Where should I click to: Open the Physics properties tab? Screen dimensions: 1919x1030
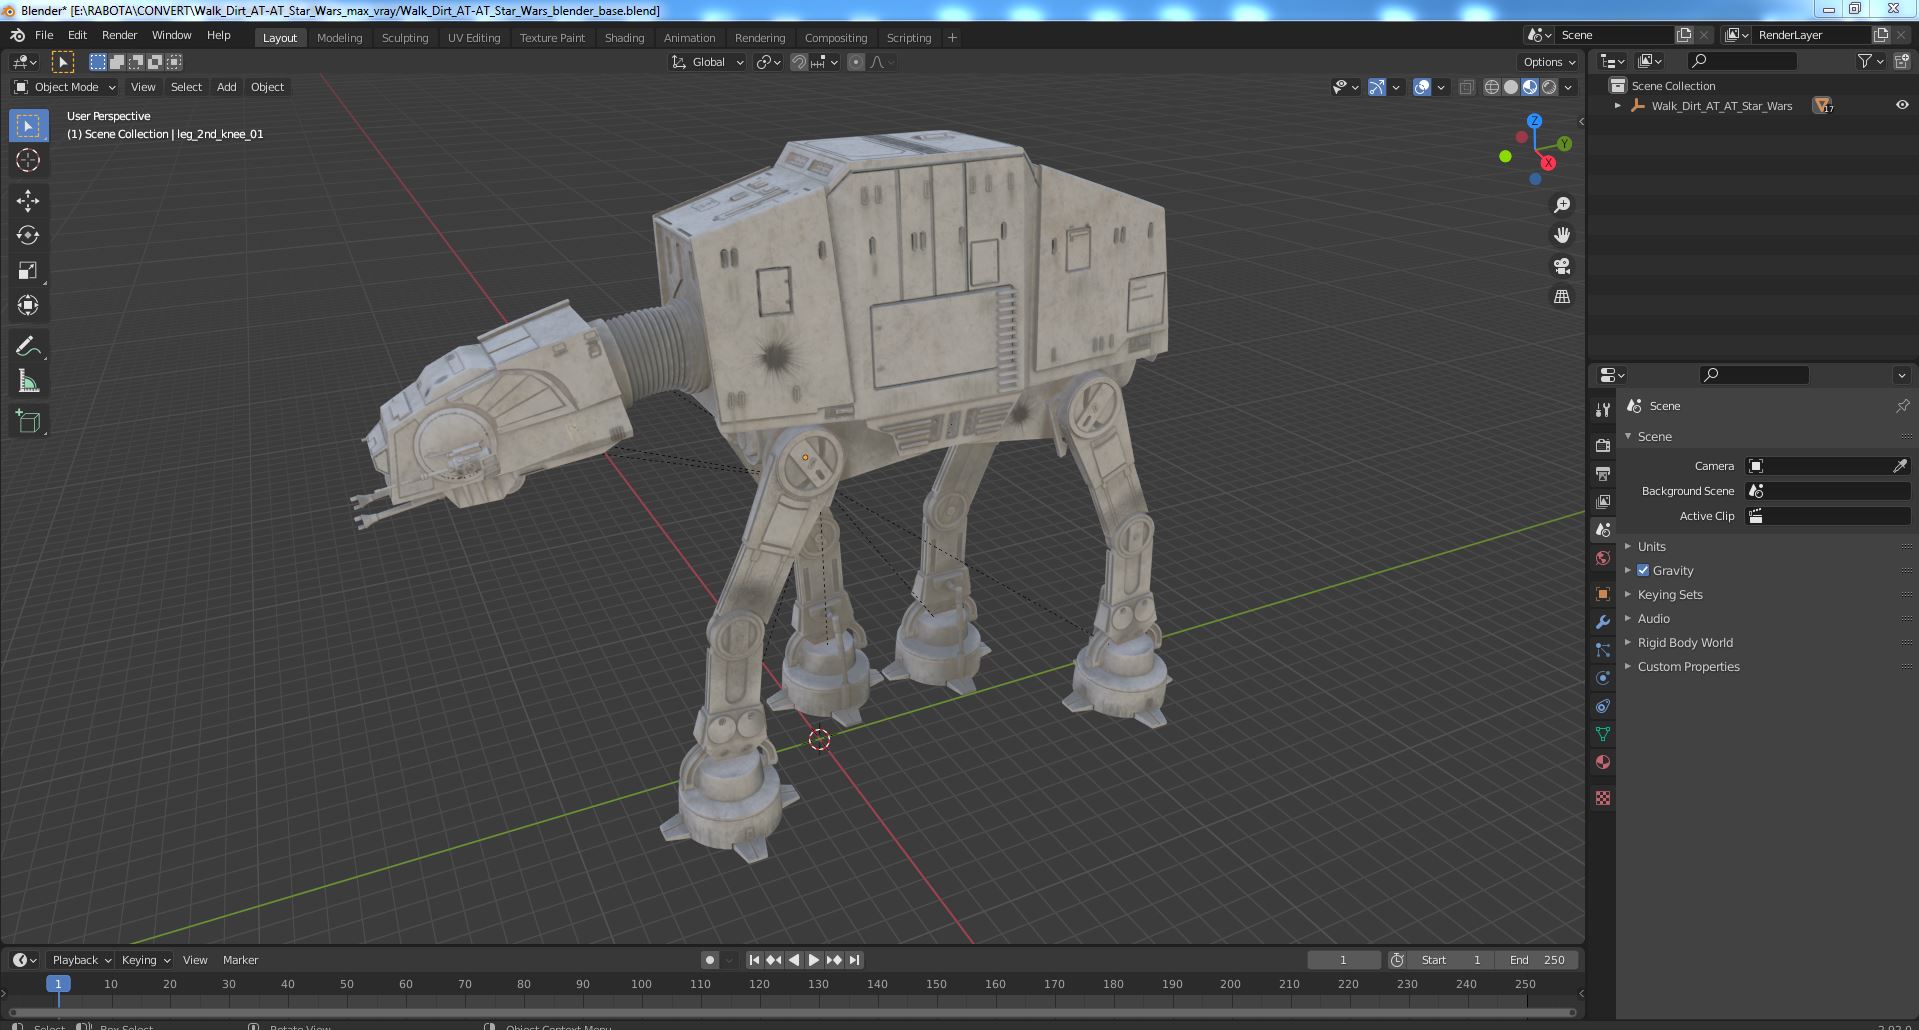[x=1603, y=677]
